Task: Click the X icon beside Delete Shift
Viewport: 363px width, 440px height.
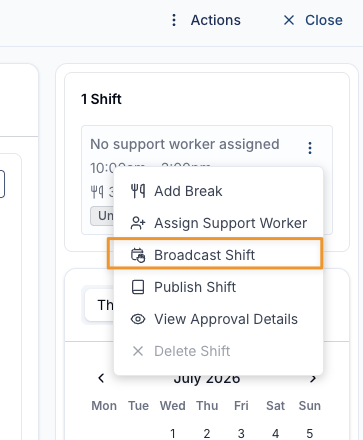Action: coord(138,351)
